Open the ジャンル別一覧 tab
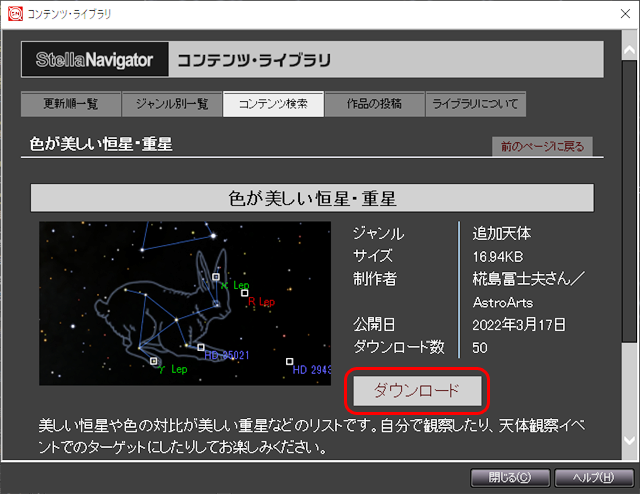640x494 pixels. coord(172,104)
